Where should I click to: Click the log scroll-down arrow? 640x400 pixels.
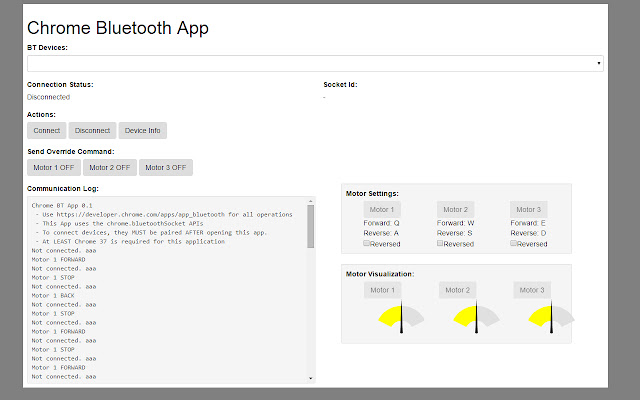[311, 378]
